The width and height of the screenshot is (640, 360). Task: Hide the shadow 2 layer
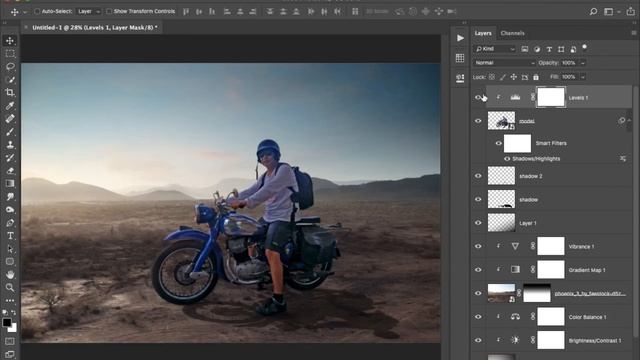(478, 176)
